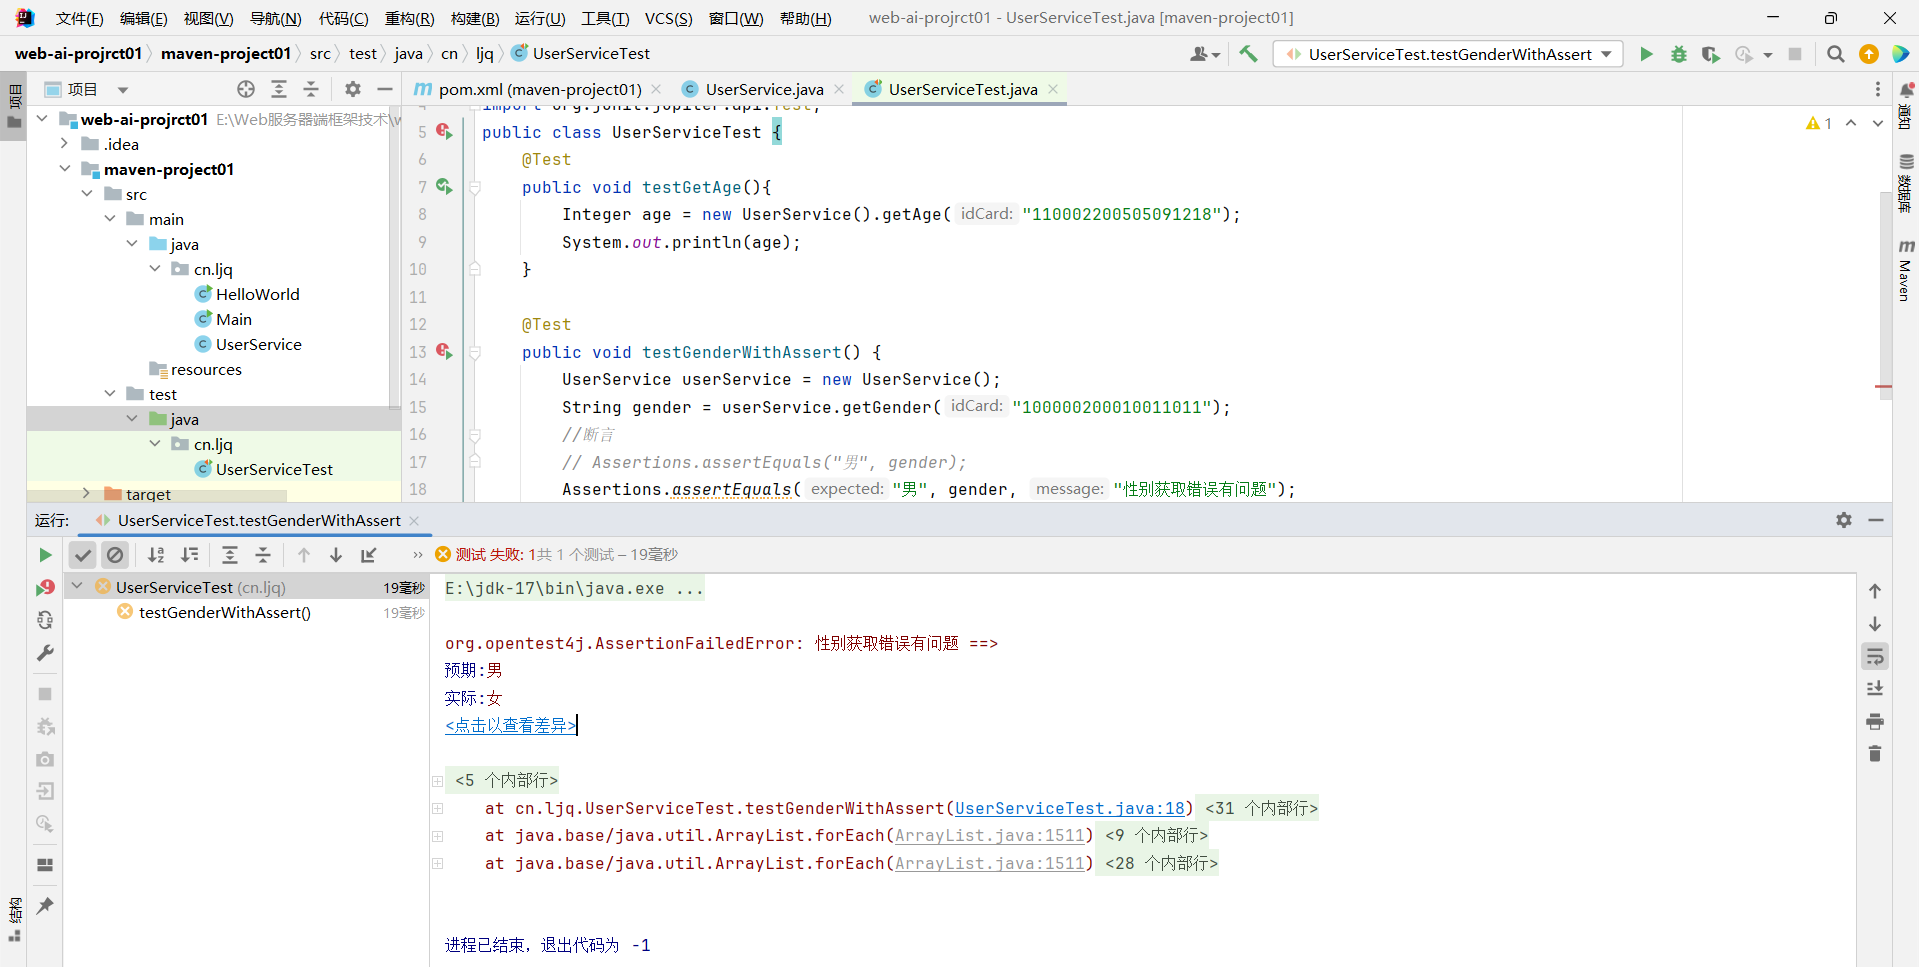The width and height of the screenshot is (1919, 967).
Task: Expand all in project tree panel
Action: 279,89
